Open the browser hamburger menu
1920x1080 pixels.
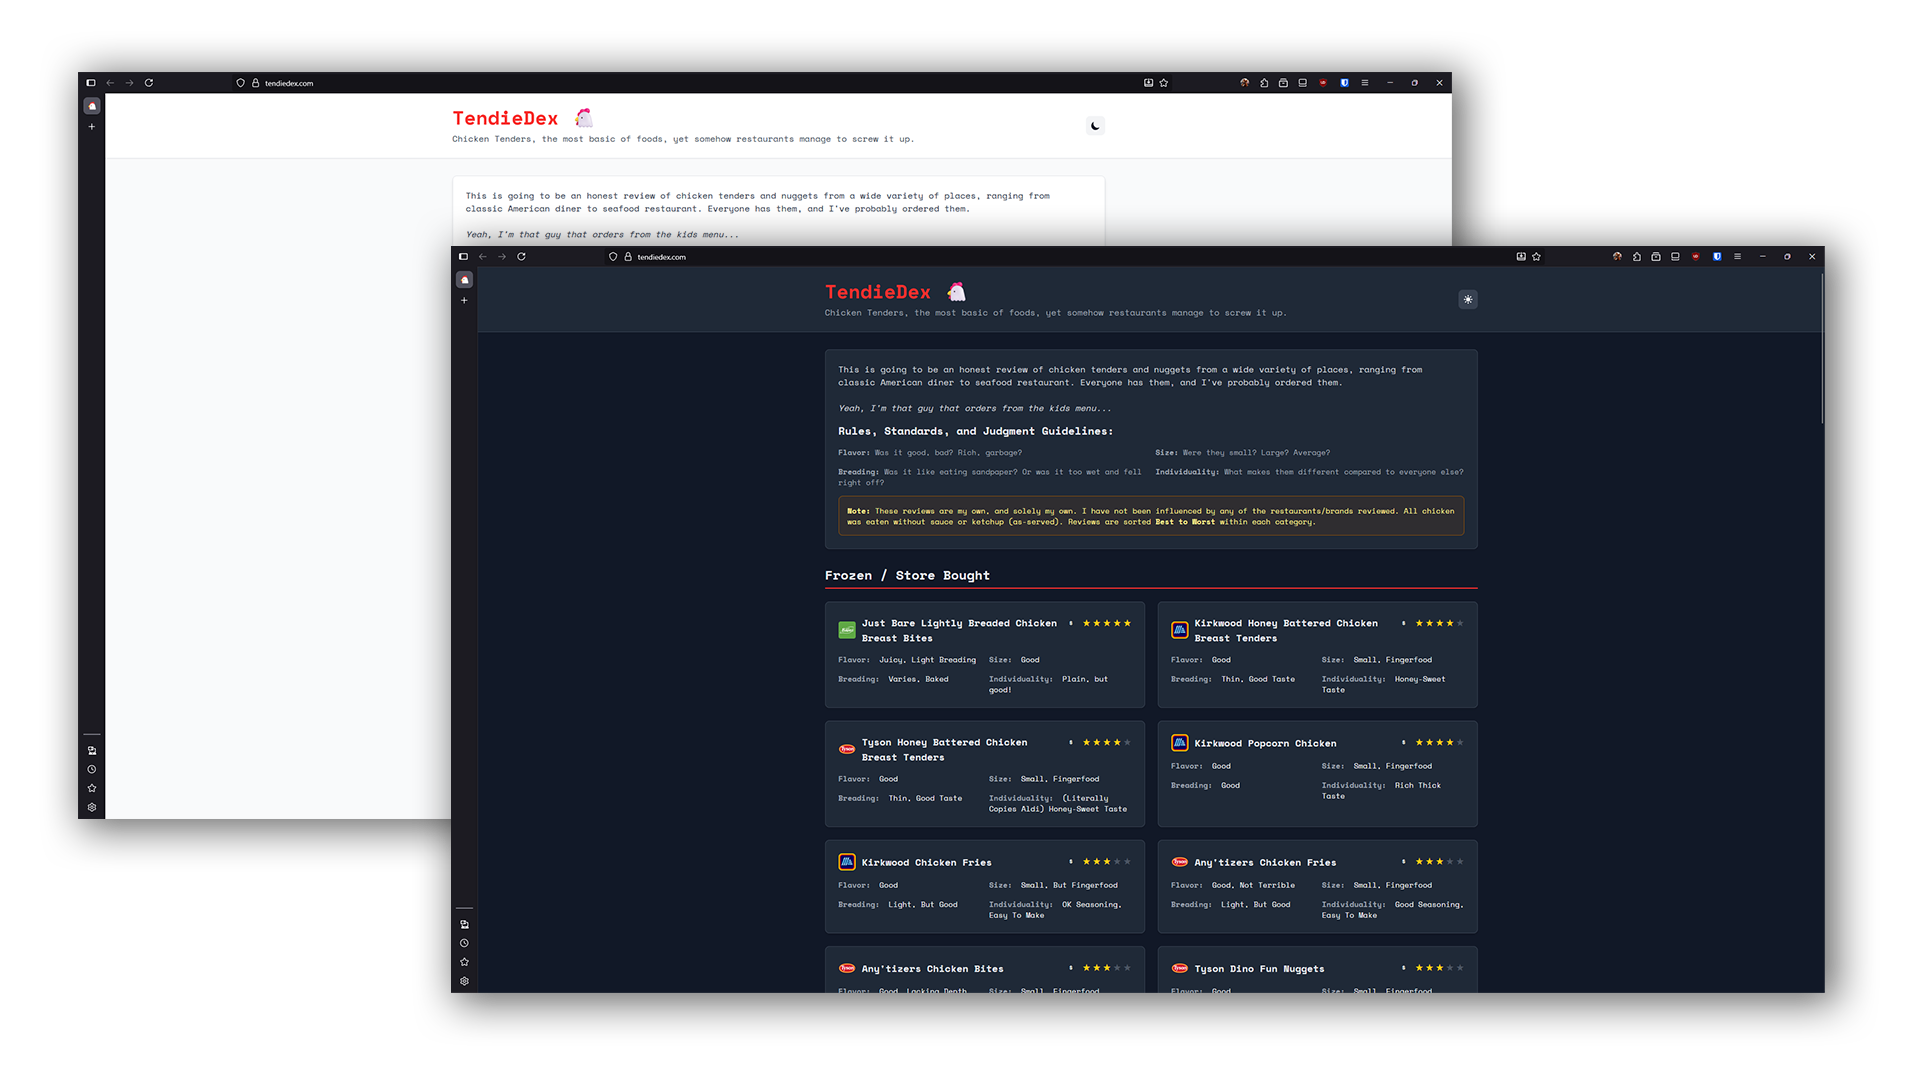point(1738,256)
